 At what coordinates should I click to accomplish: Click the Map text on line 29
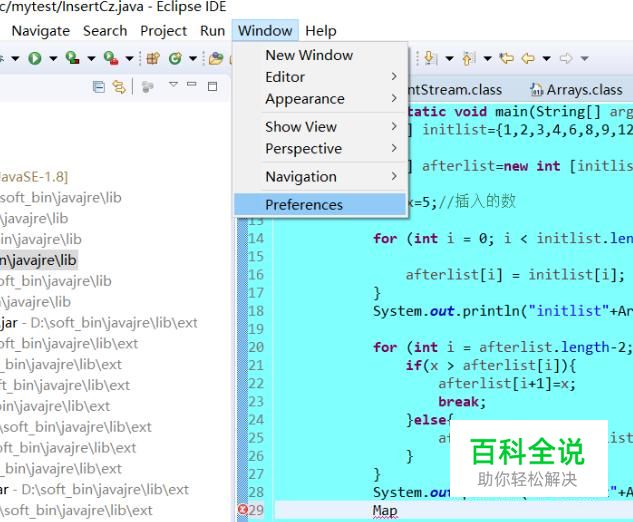coord(385,511)
